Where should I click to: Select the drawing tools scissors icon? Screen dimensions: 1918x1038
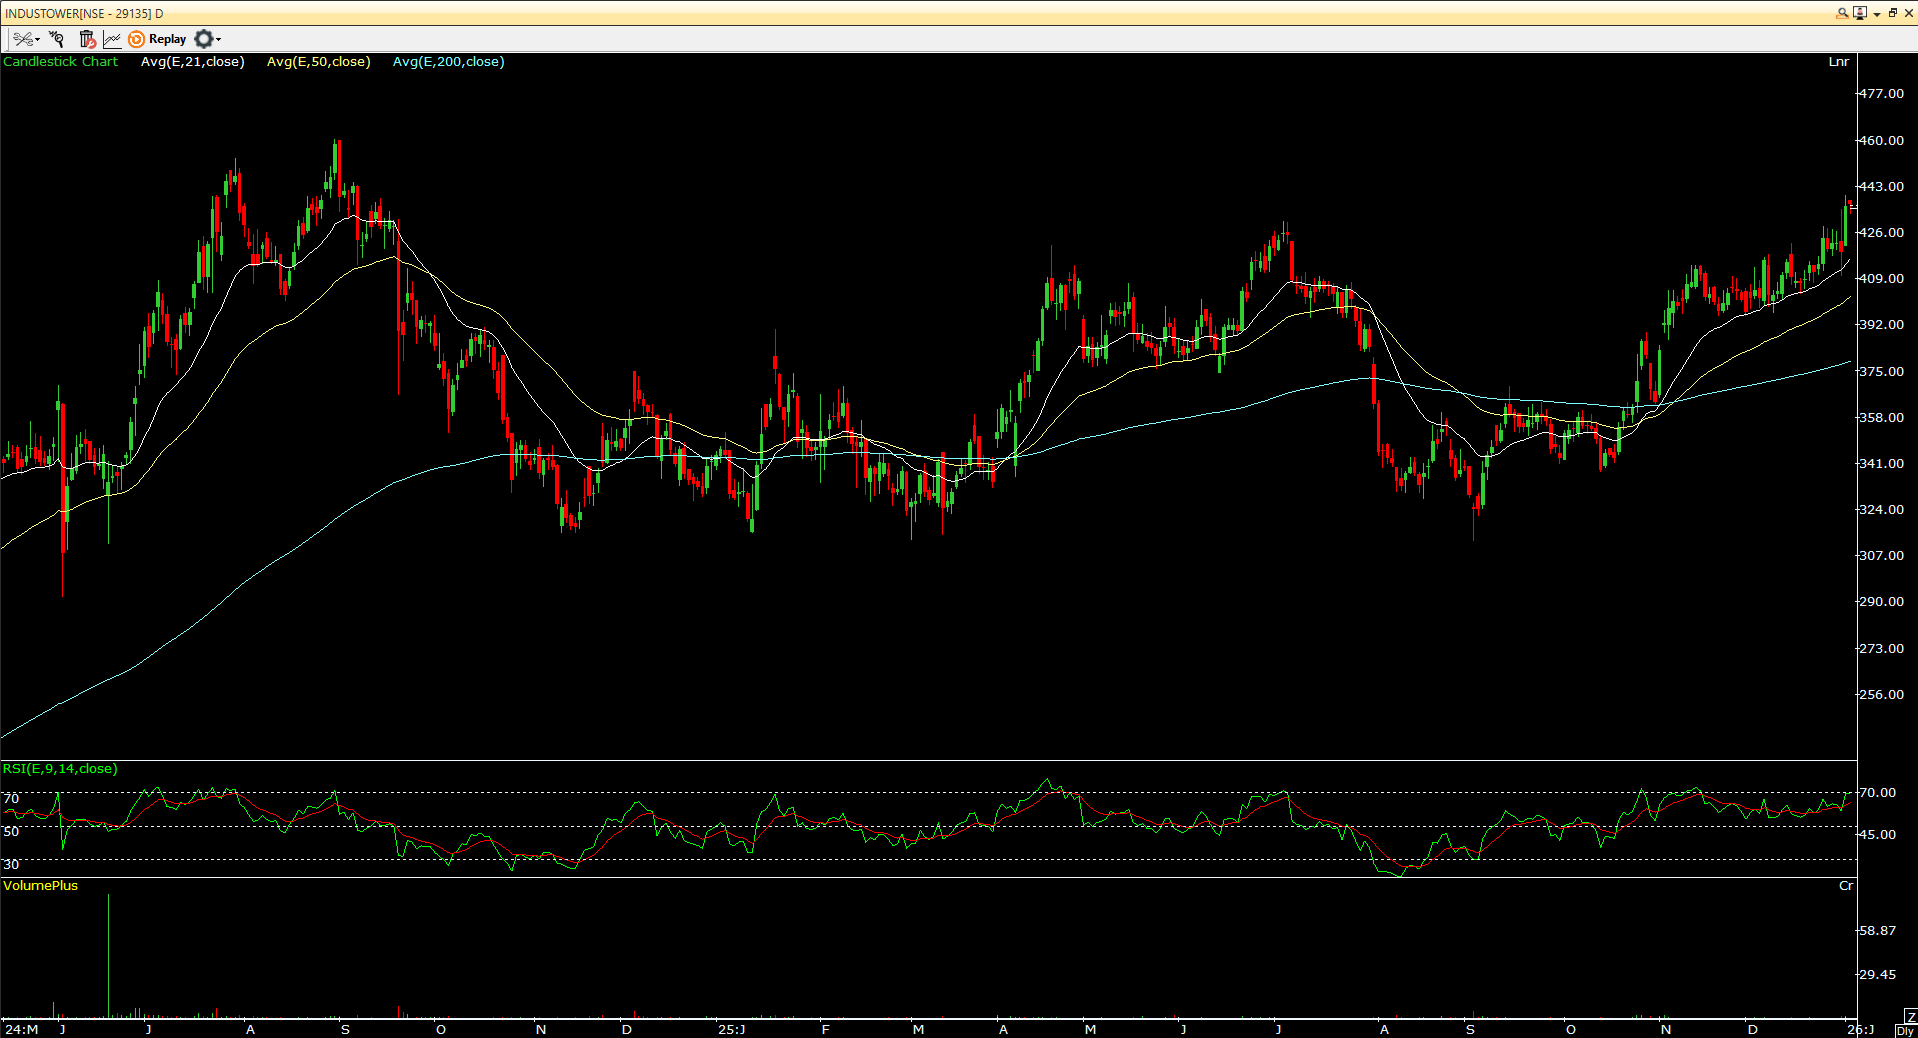pyautogui.click(x=22, y=39)
